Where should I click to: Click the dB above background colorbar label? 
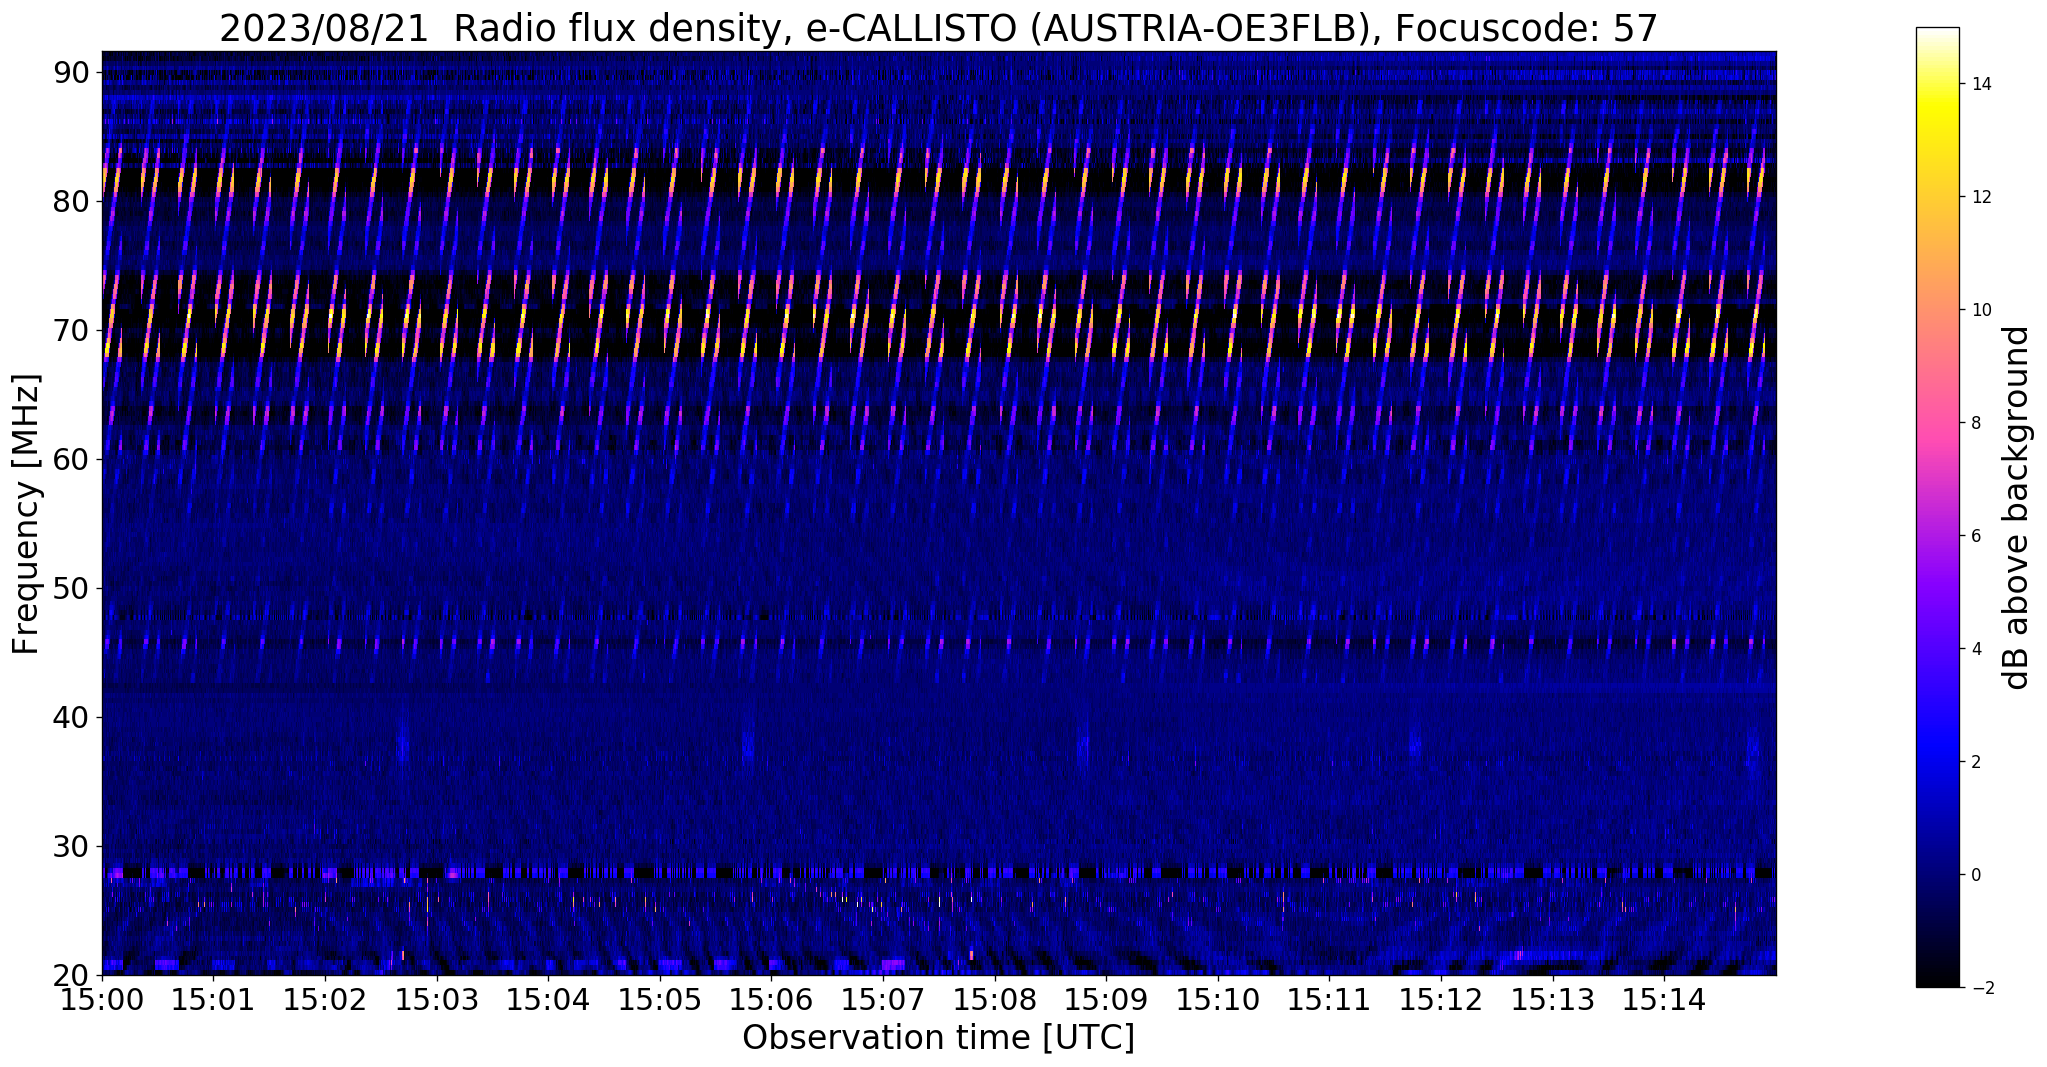[2017, 508]
